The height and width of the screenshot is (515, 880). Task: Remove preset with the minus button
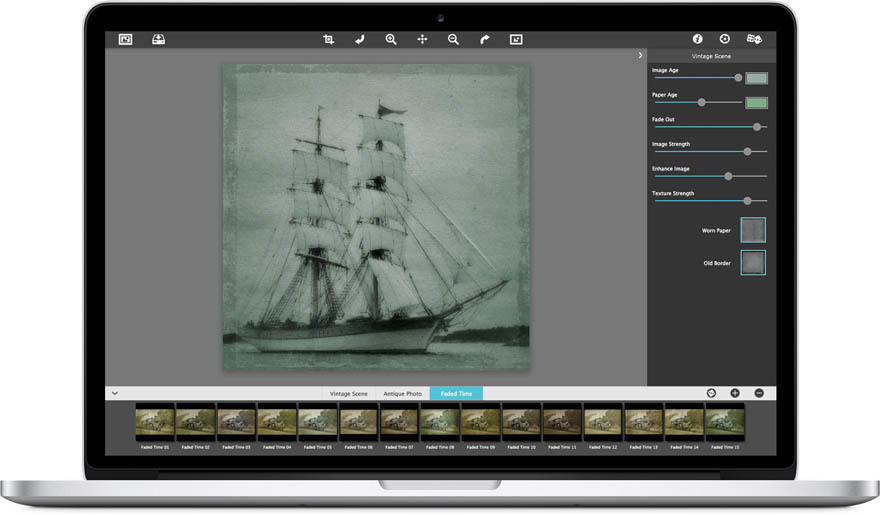coord(759,394)
